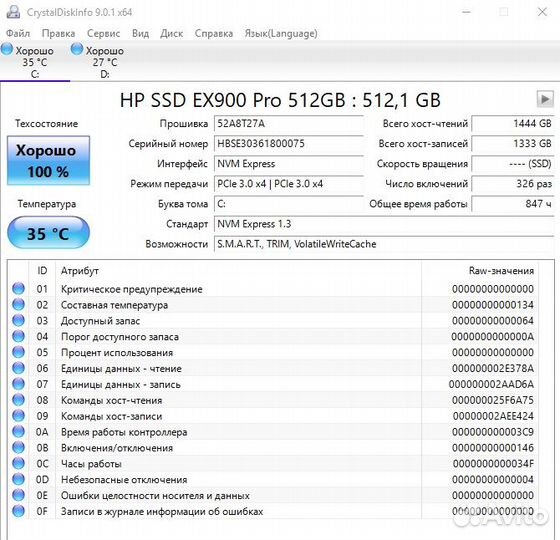Select row Время работы контроллера
This screenshot has height=540, width=560.
click(x=273, y=432)
